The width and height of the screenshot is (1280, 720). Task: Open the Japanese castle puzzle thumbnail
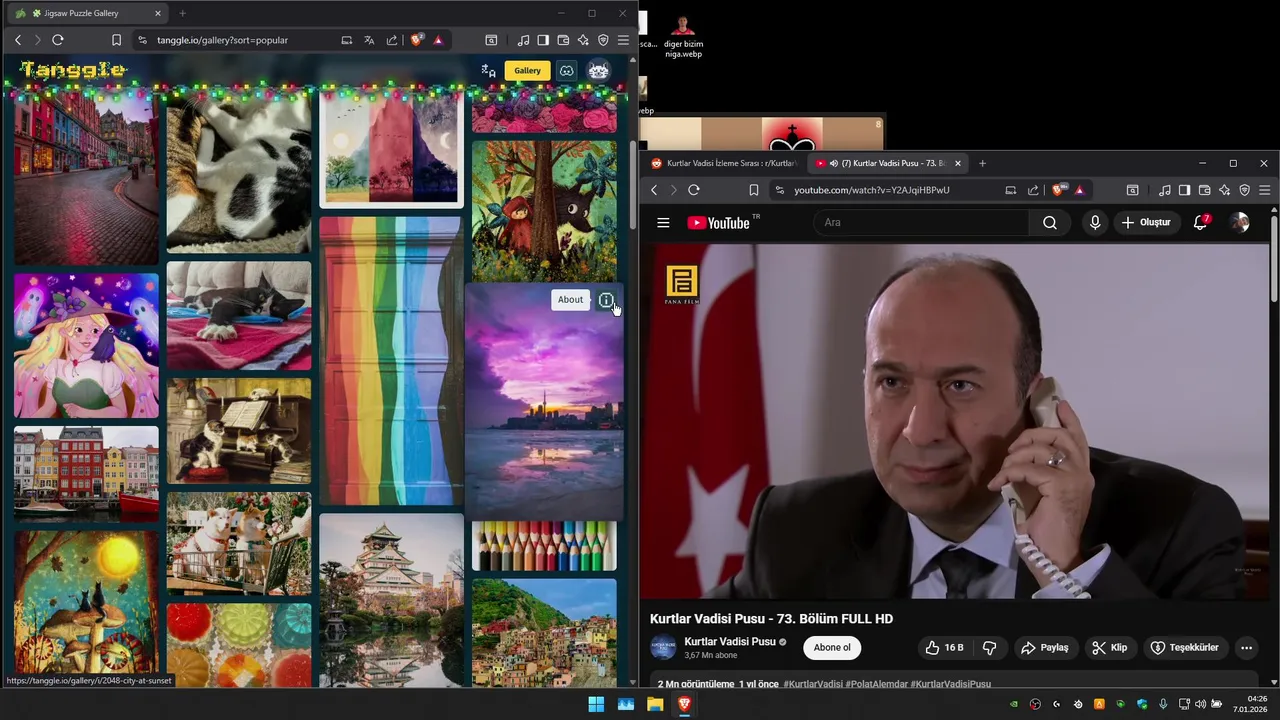coord(391,600)
